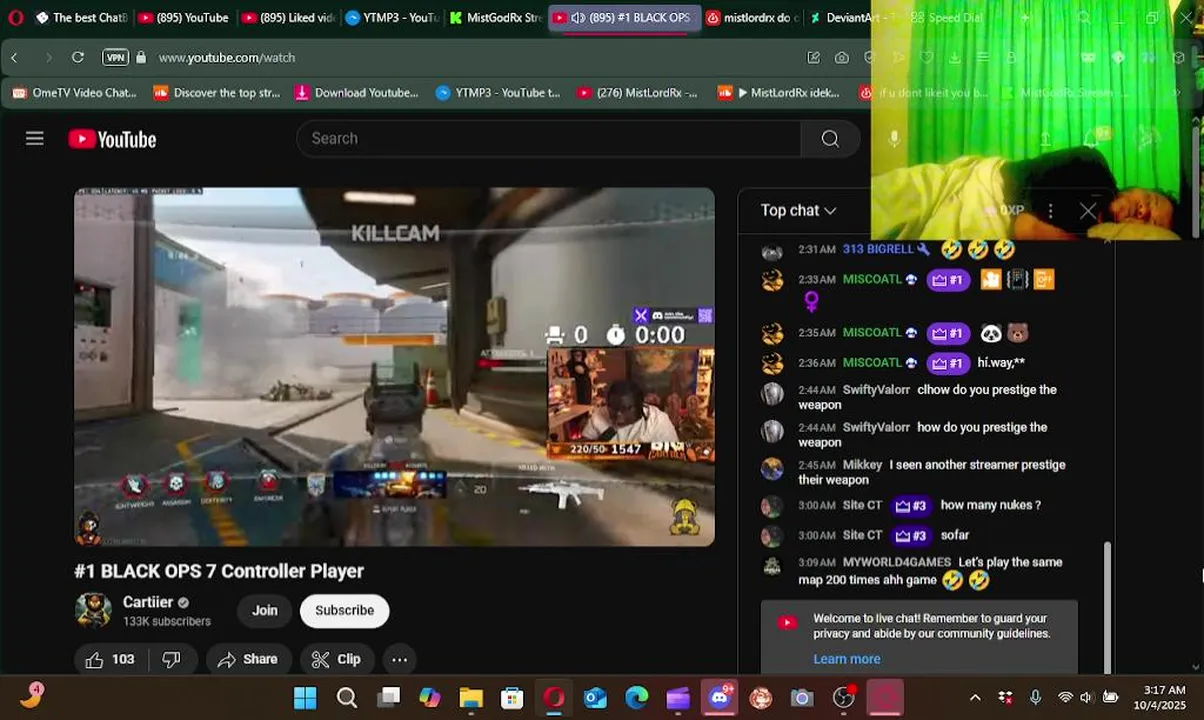Open Opera GX taskbar icon
The image size is (1204, 720).
[x=554, y=697]
